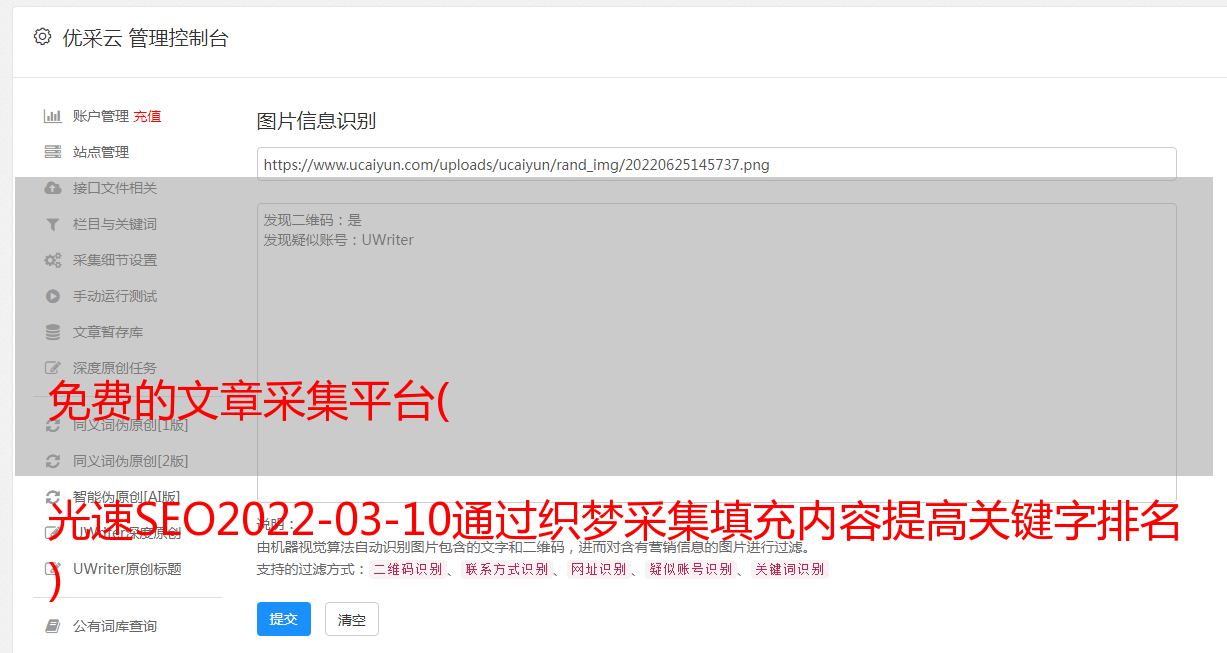
Task: Click inside the recognition result text area
Action: coord(716,352)
